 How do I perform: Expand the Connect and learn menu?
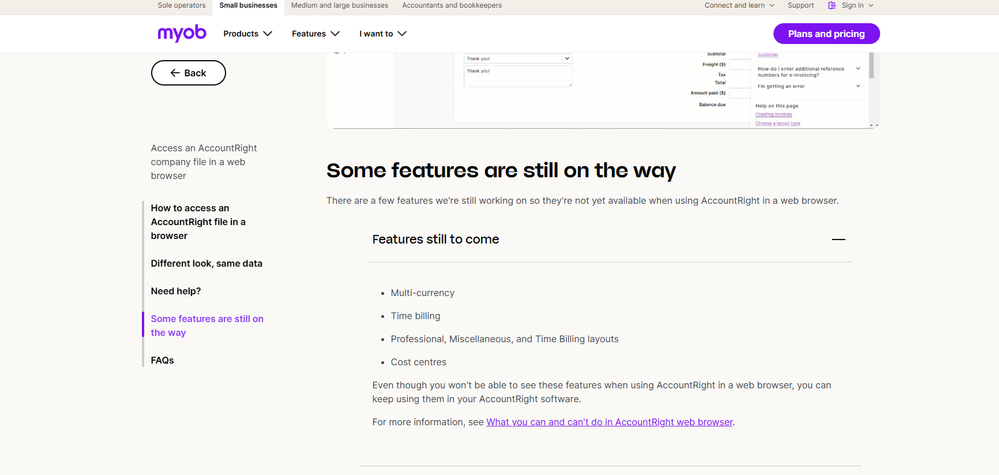click(x=740, y=6)
